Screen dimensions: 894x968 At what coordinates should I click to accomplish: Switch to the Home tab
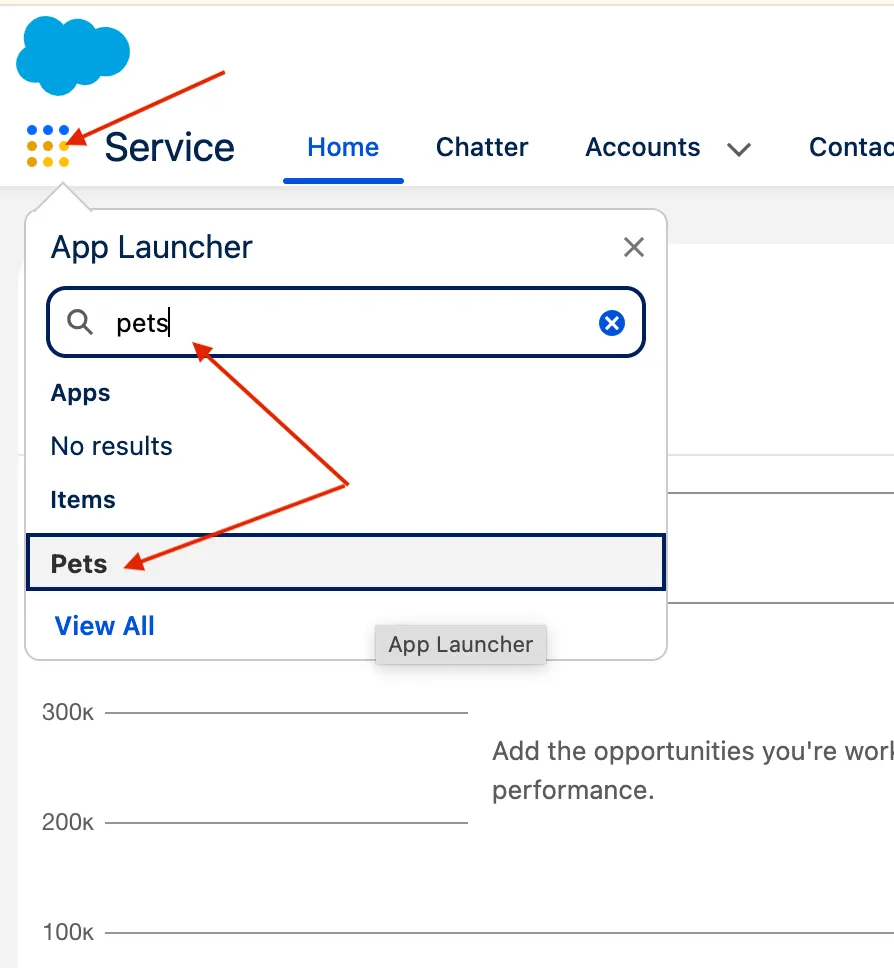click(343, 147)
